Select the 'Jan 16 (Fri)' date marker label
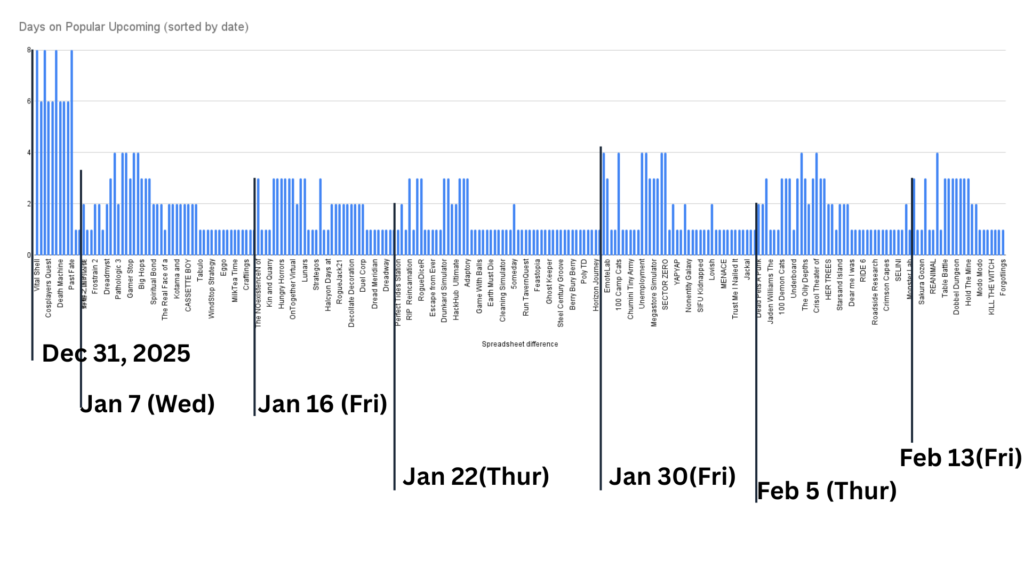The height and width of the screenshot is (576, 1024). [x=322, y=404]
